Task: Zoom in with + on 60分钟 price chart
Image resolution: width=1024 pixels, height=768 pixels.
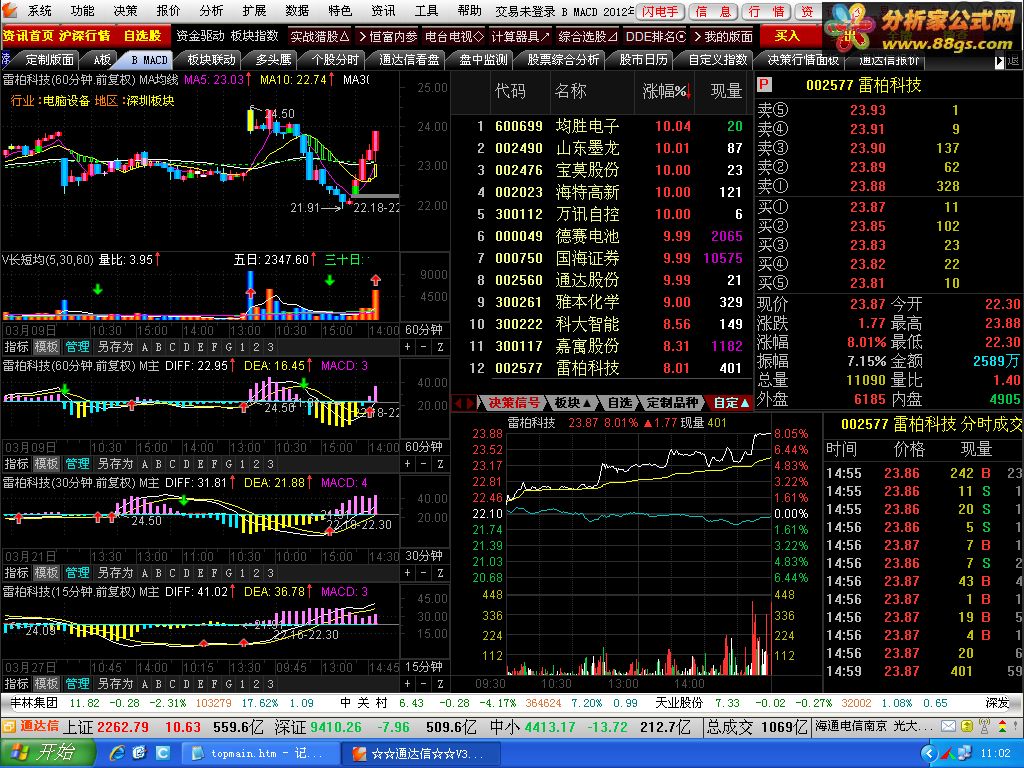Action: 408,347
